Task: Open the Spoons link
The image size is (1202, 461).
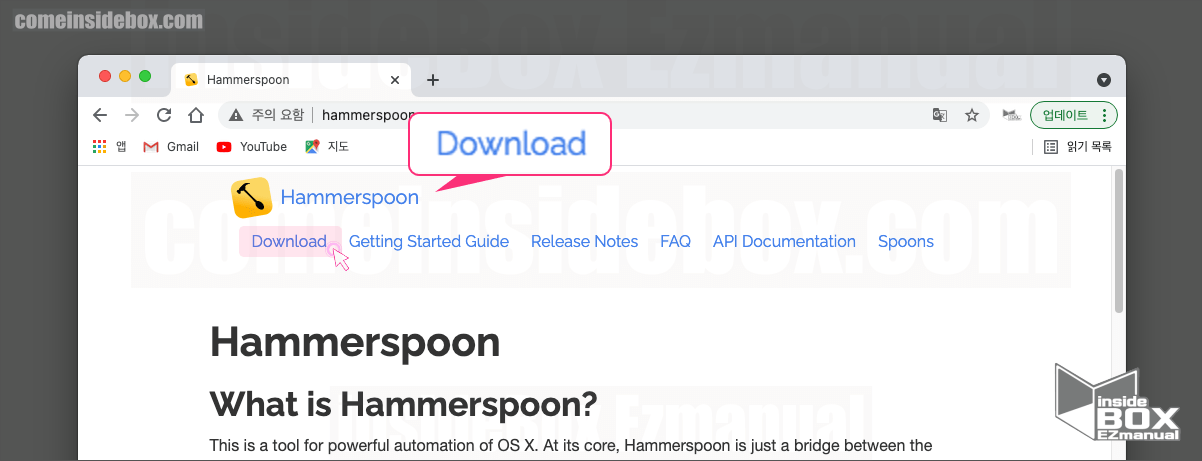Action: 906,241
